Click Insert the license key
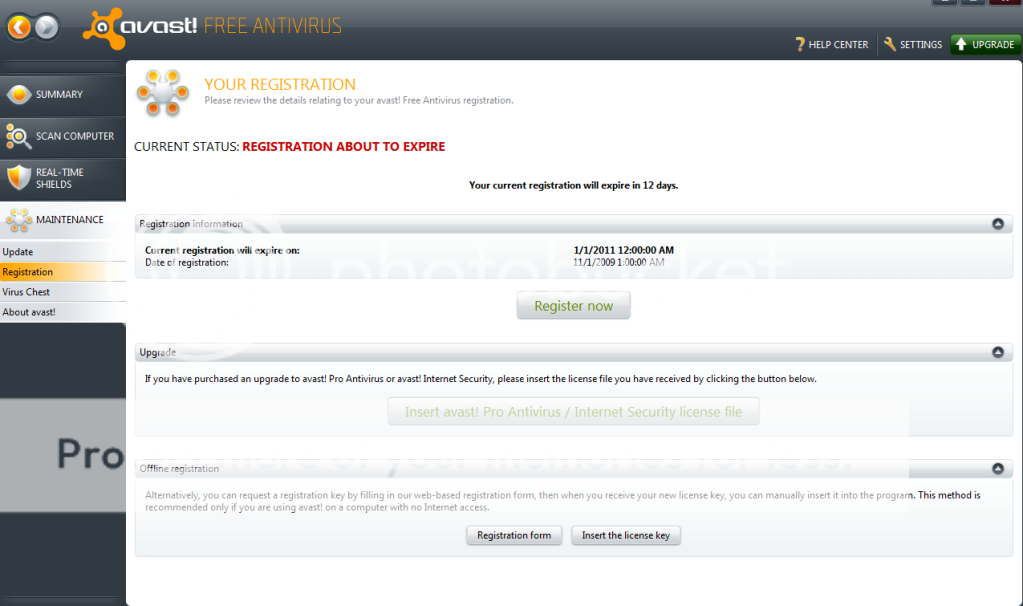 click(x=626, y=536)
